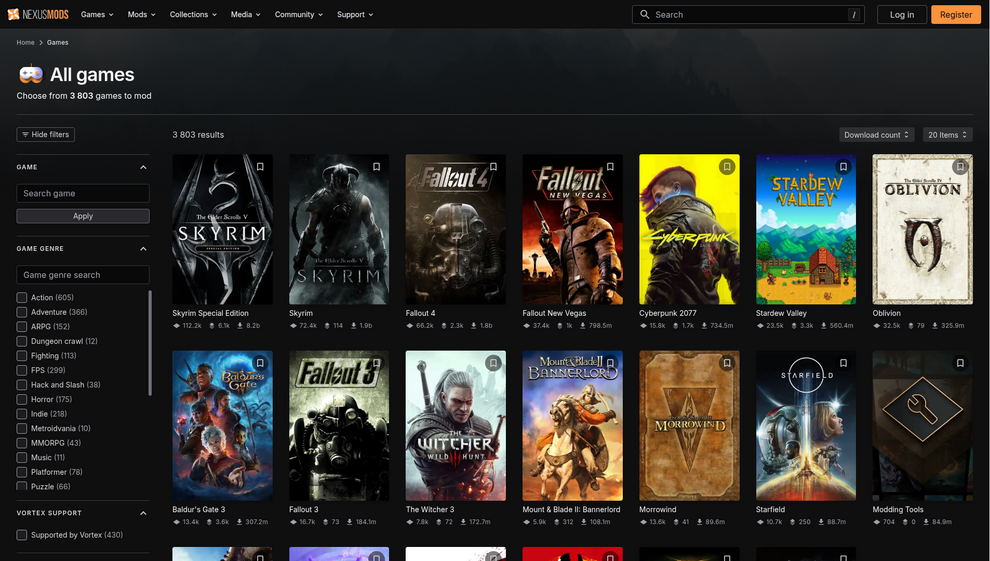Open the Baldur's Gate 3 title link
The height and width of the screenshot is (561, 990).
[x=198, y=509]
